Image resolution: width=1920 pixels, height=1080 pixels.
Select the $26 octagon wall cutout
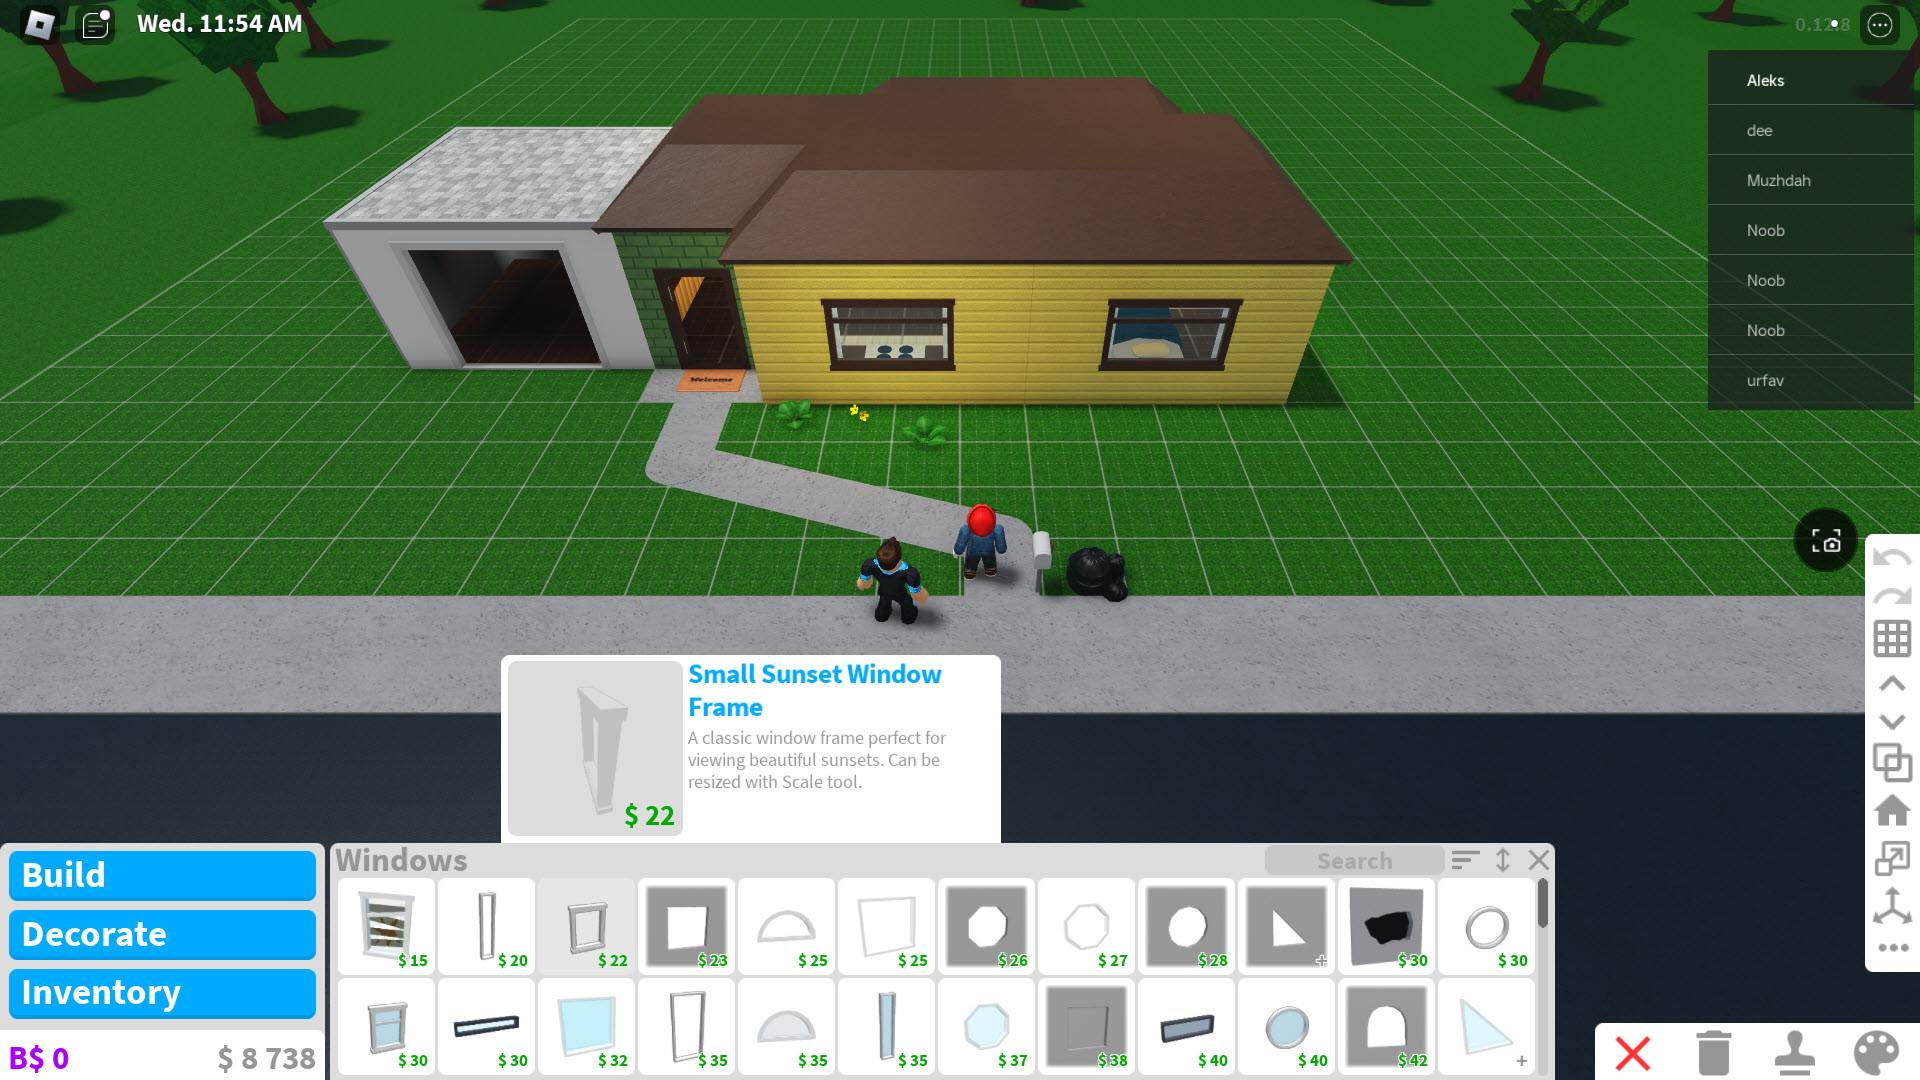[986, 927]
